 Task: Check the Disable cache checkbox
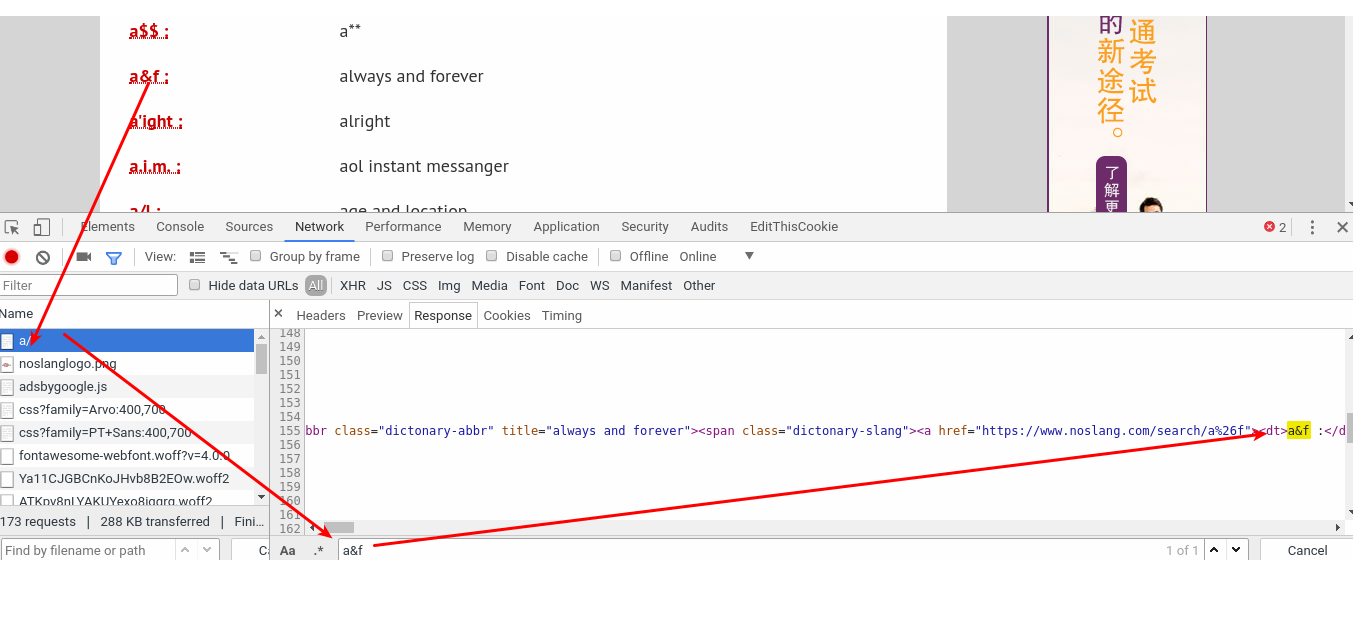coord(492,256)
